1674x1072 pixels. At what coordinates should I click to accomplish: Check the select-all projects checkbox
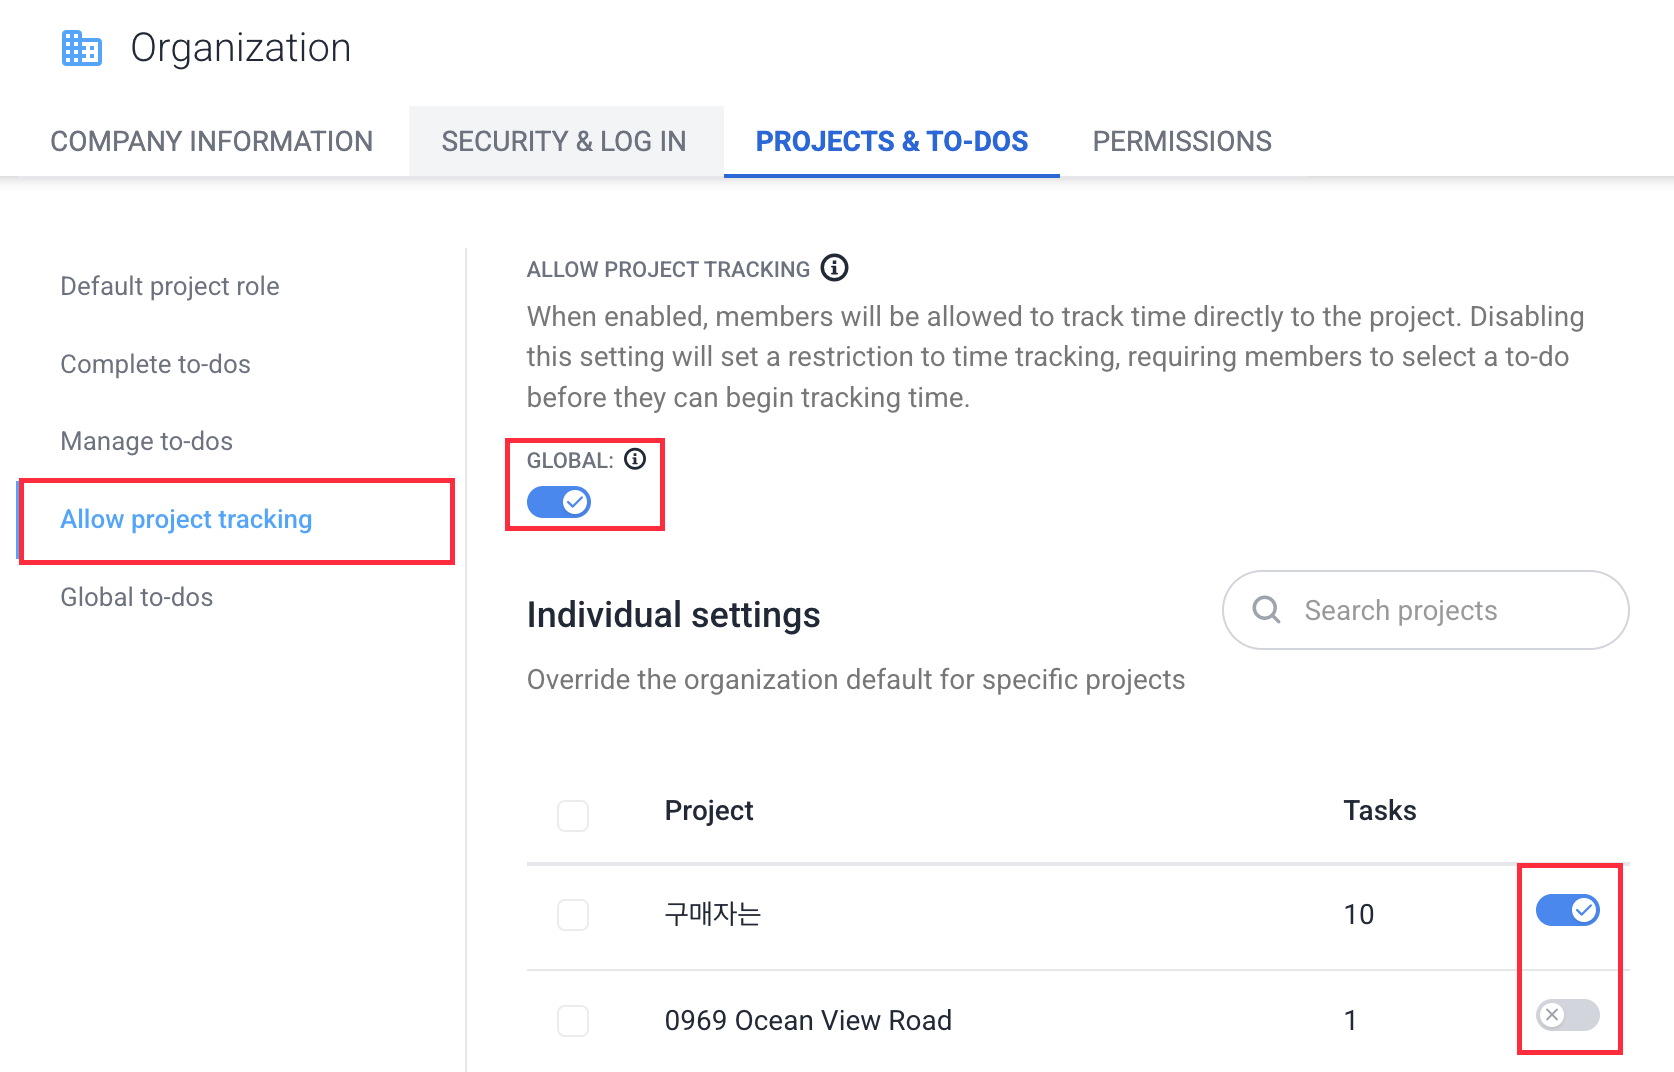(x=573, y=815)
